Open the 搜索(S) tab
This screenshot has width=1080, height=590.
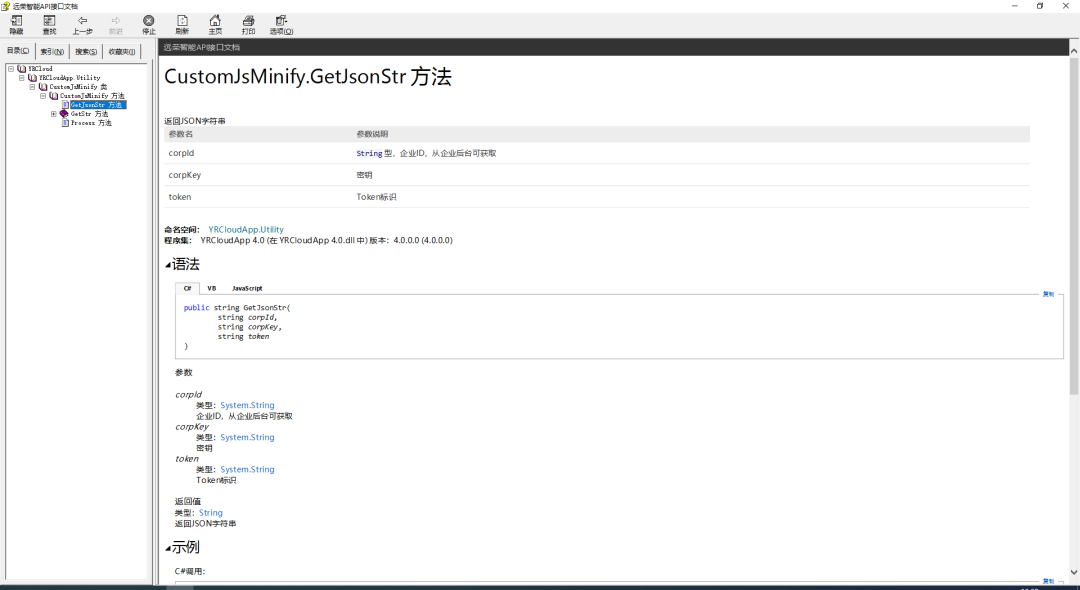[x=87, y=51]
